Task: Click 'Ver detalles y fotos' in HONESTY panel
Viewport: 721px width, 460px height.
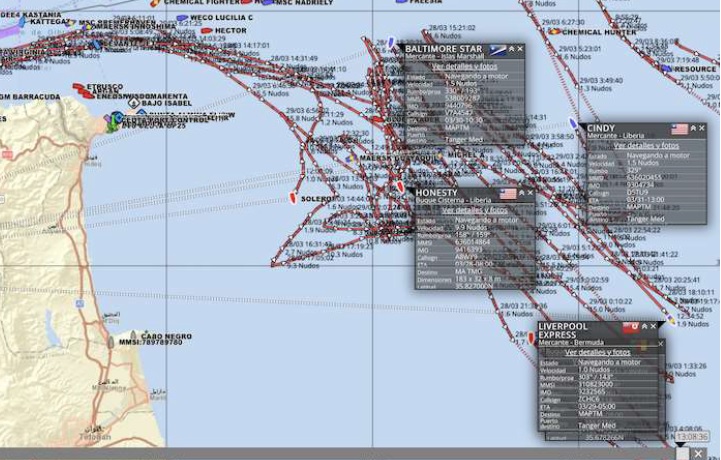Action: pos(474,211)
